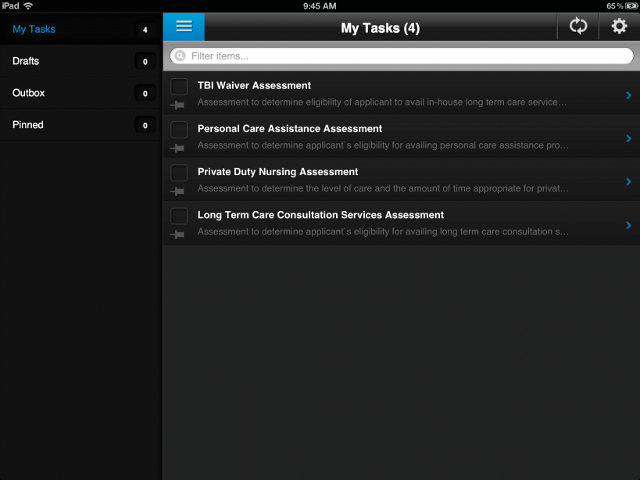Pin the Private Duty Nursing Assessment task
The height and width of the screenshot is (480, 640).
178,190
